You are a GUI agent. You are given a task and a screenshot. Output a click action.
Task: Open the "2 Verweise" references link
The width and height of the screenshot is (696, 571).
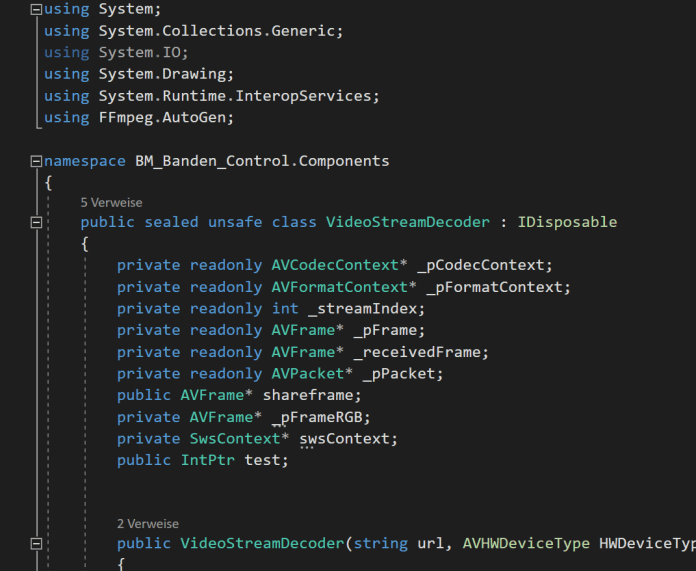pyautogui.click(x=147, y=523)
